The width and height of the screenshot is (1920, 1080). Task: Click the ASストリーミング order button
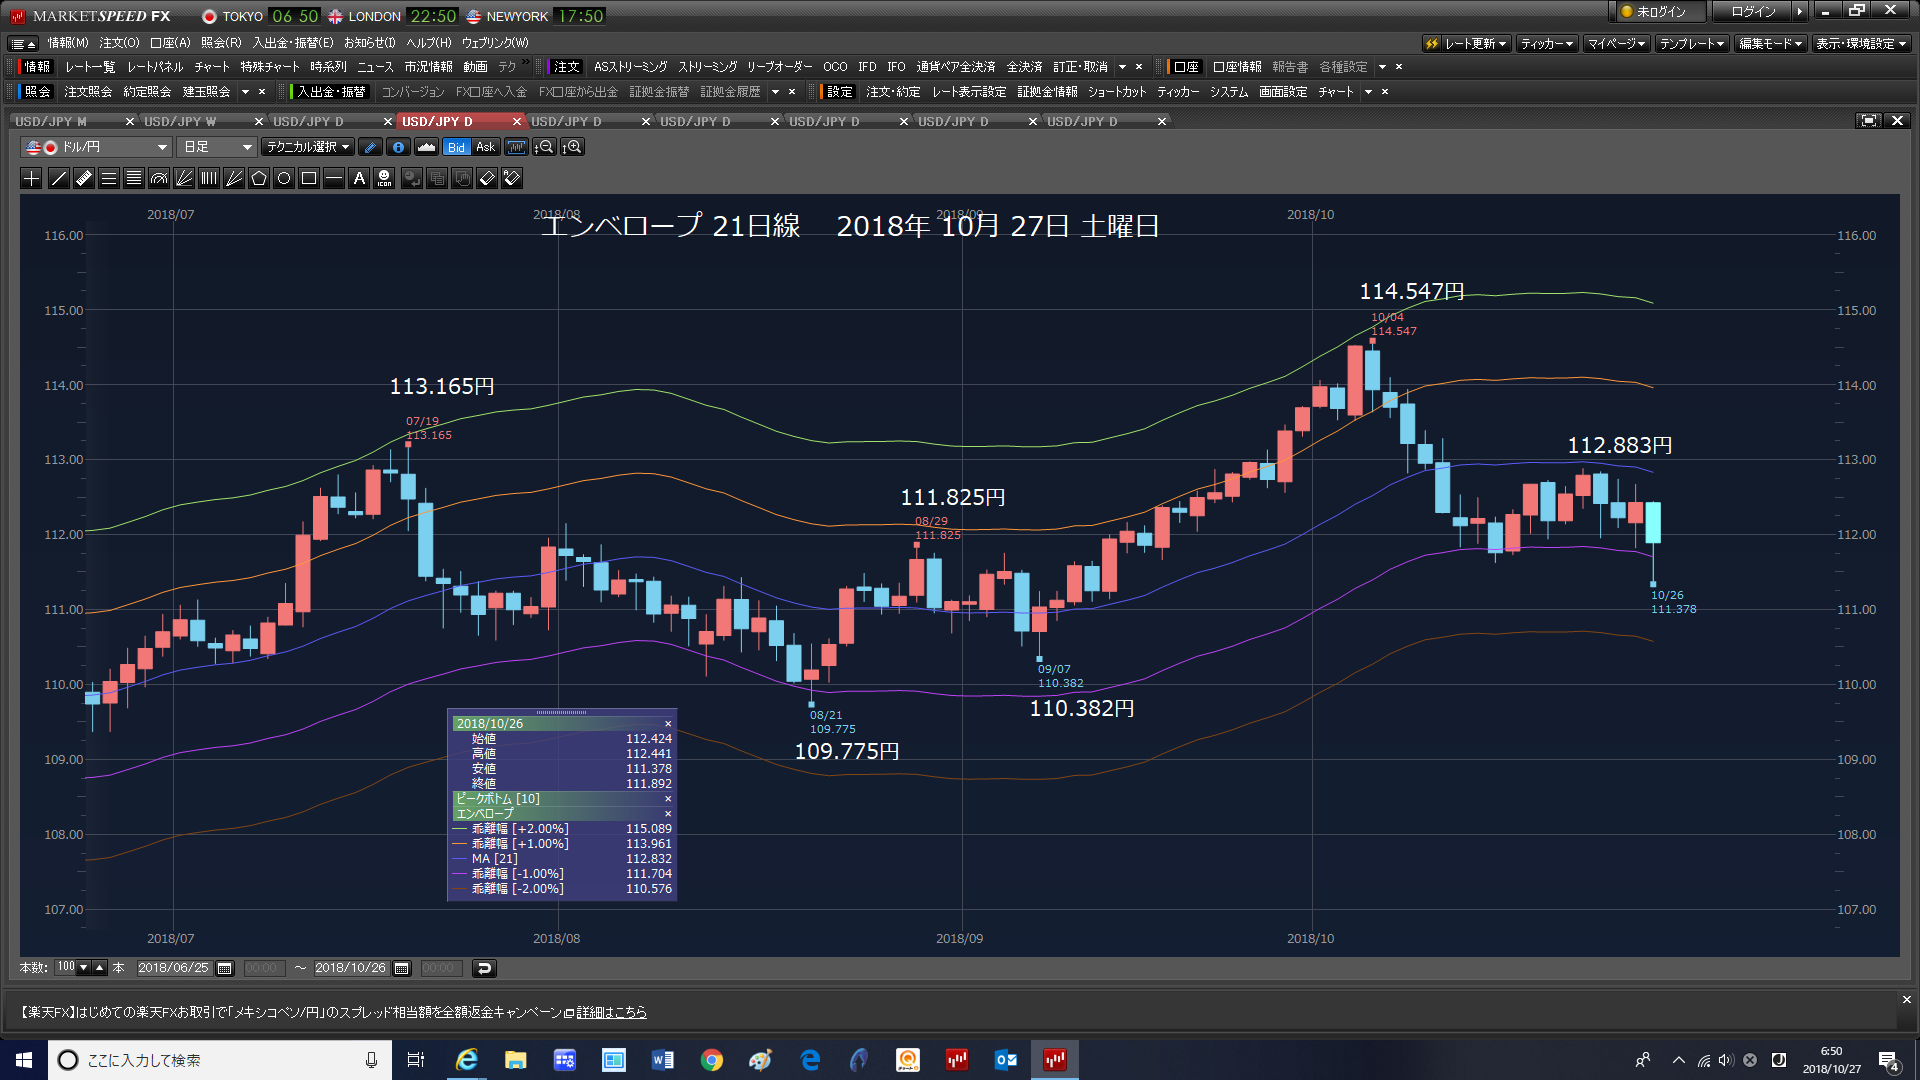tap(630, 67)
